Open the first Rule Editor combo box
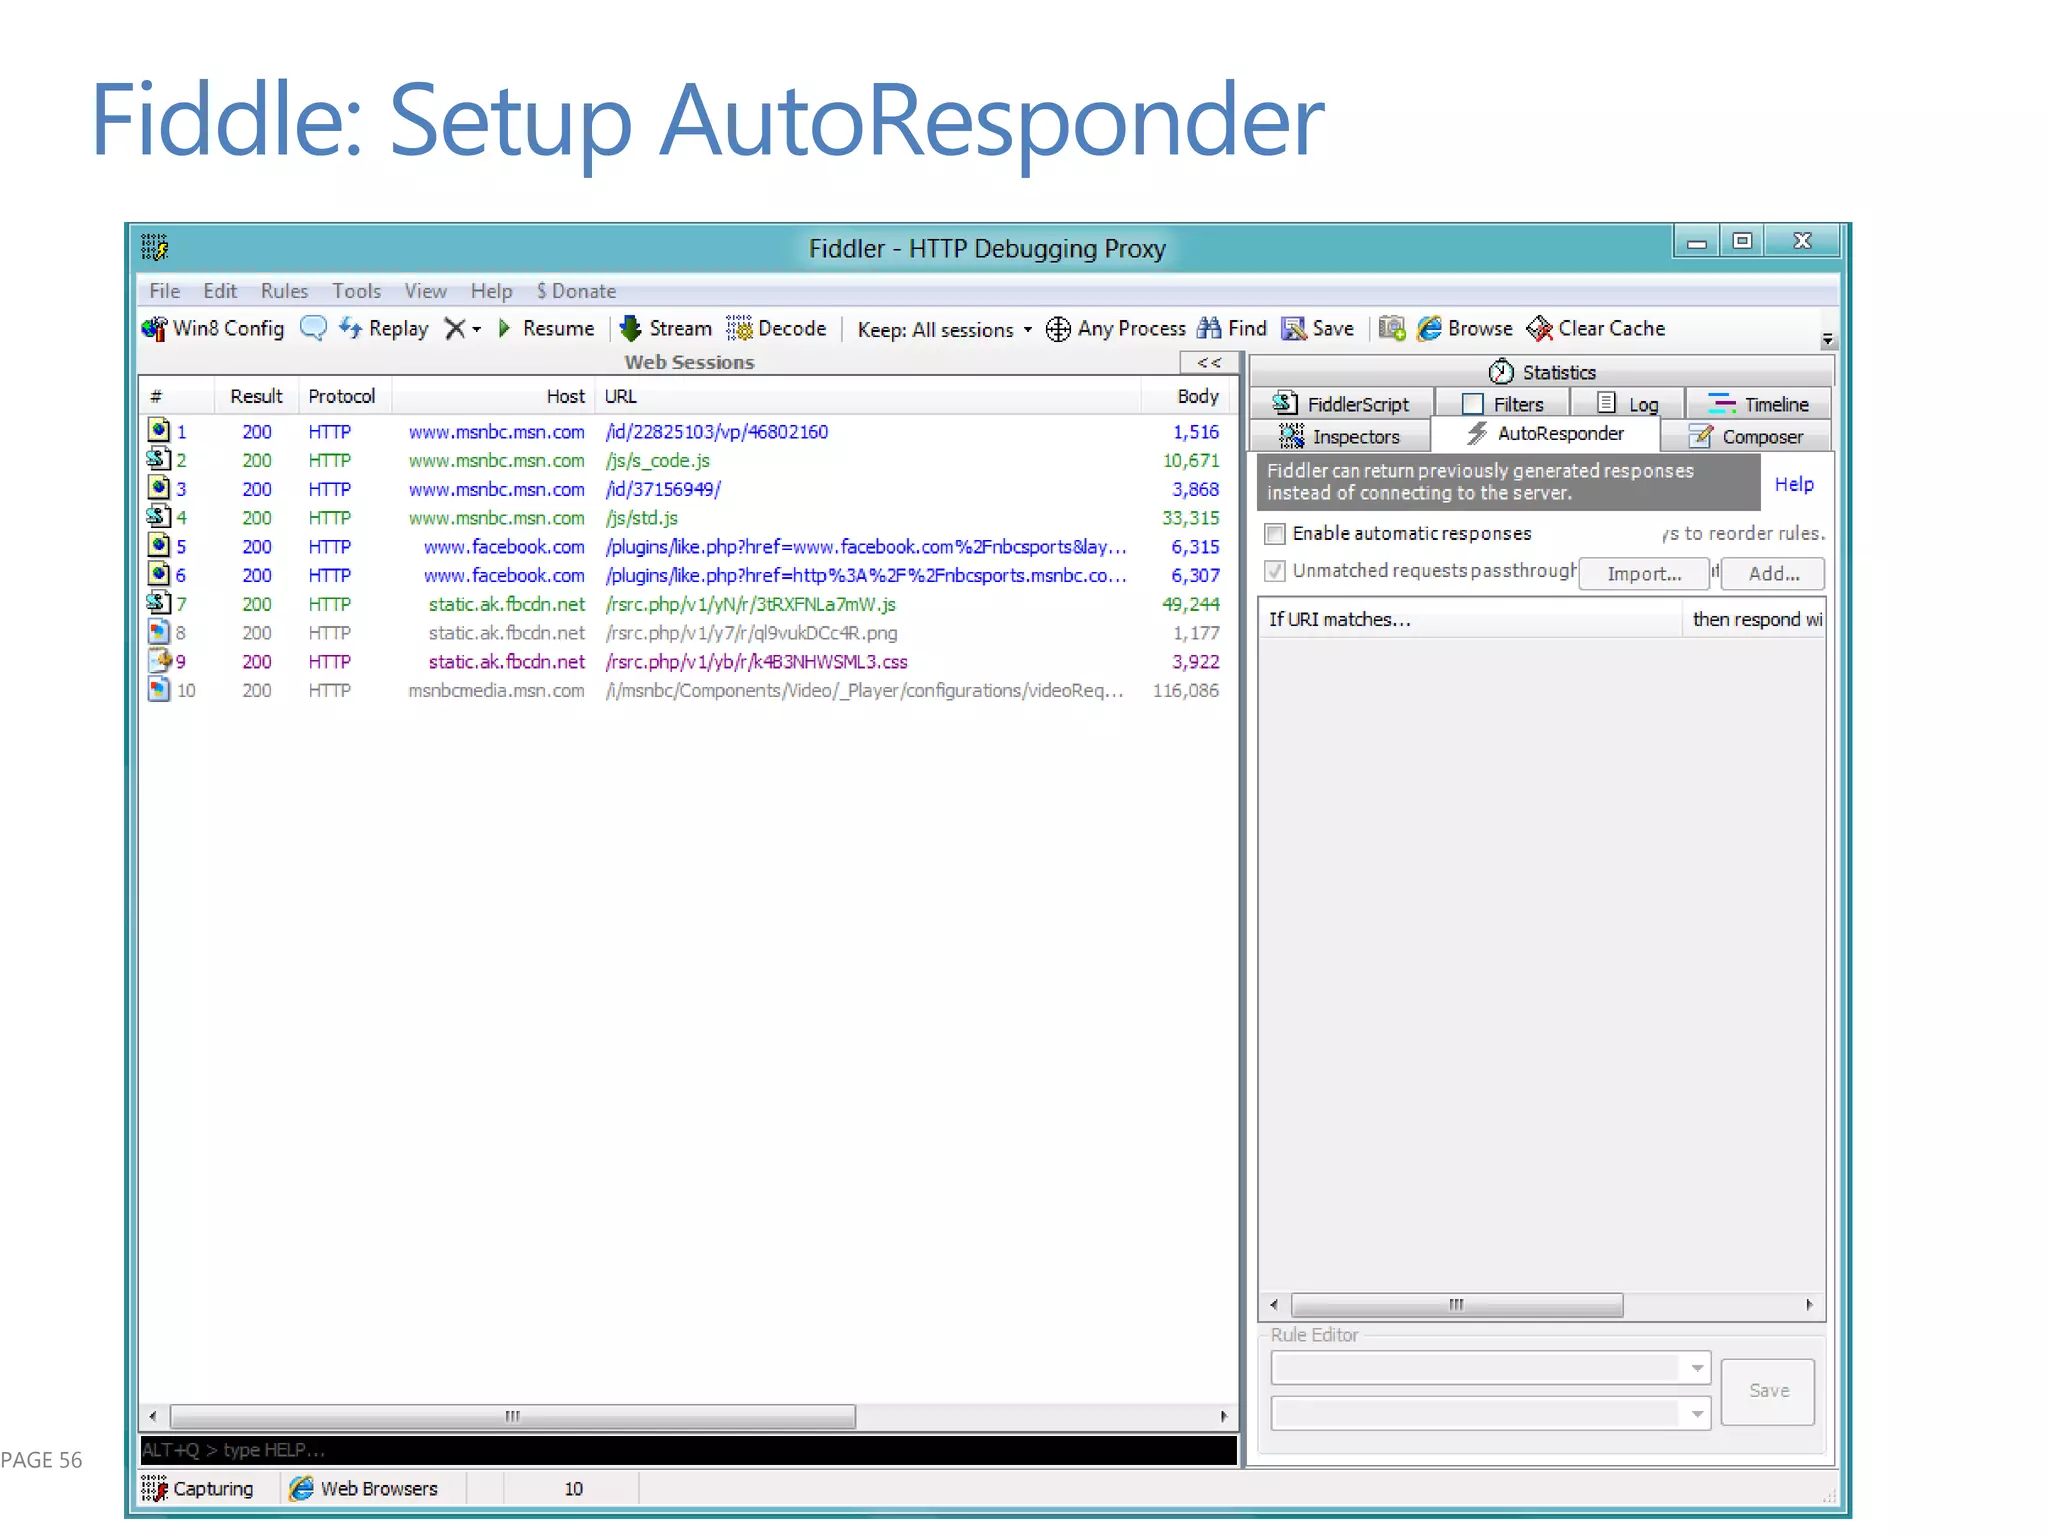Viewport: 2048px width, 1536px height. coord(1696,1368)
